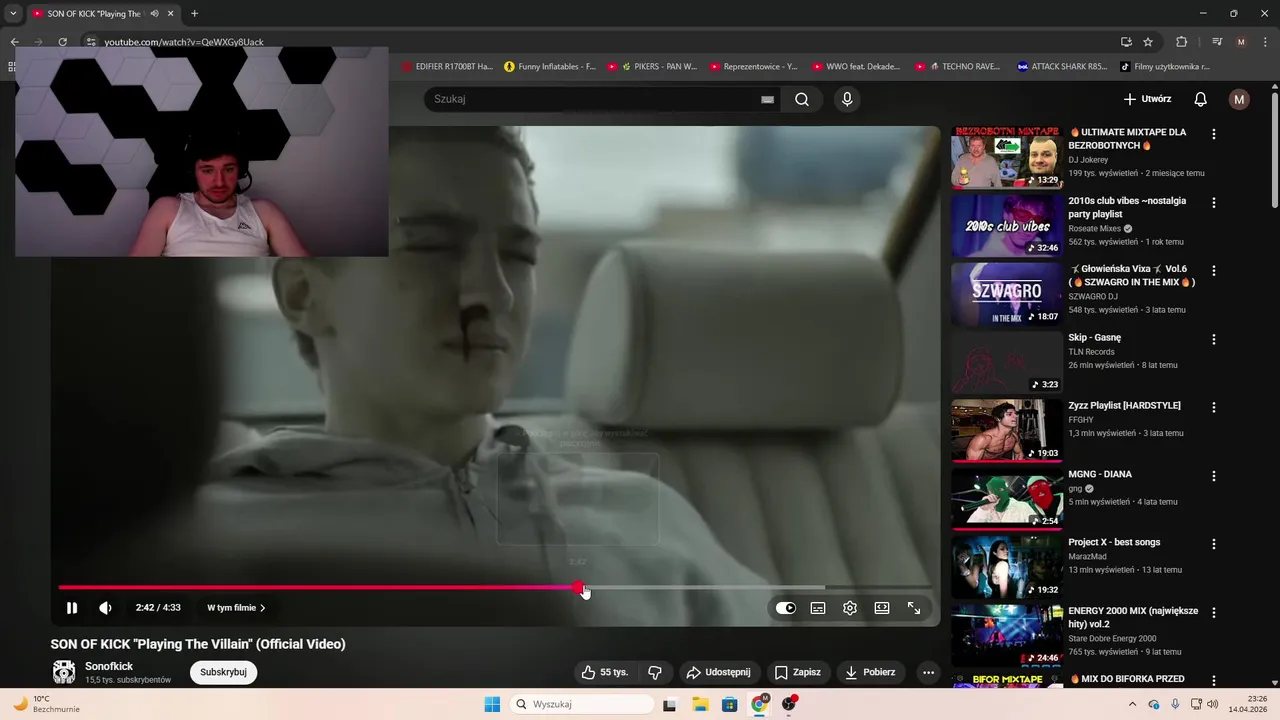Open Skip - Gasnę video title

tap(1094, 337)
